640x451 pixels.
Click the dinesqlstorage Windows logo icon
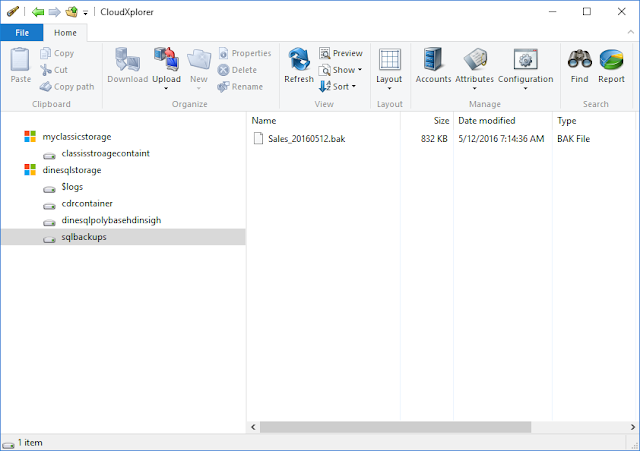tap(30, 170)
